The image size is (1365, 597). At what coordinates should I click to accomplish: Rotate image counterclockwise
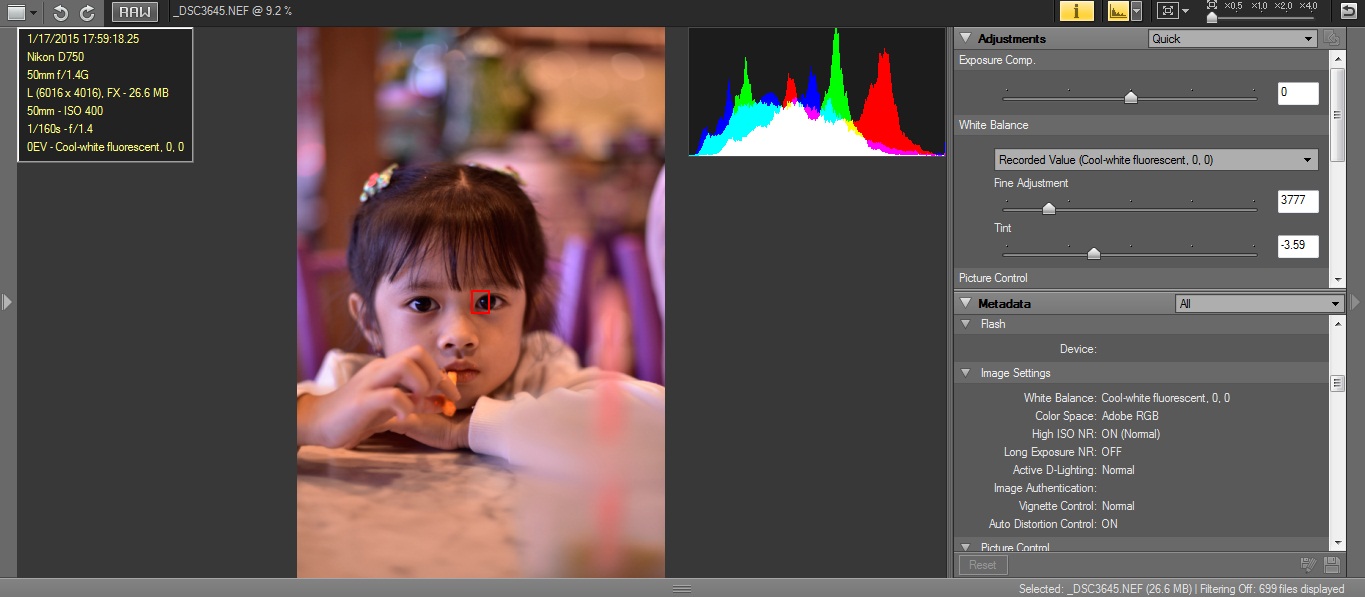coord(61,12)
